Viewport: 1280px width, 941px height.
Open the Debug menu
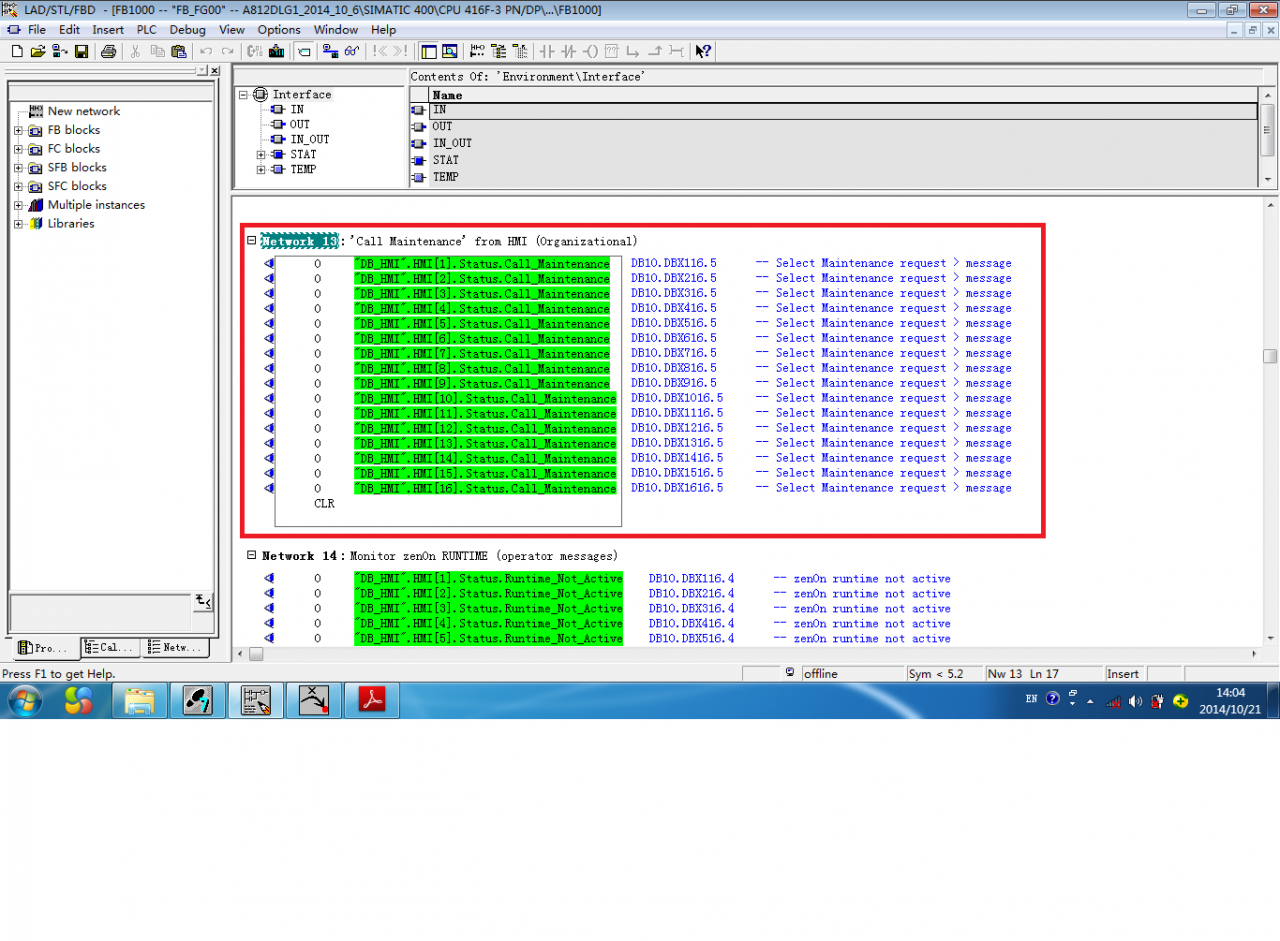188,30
